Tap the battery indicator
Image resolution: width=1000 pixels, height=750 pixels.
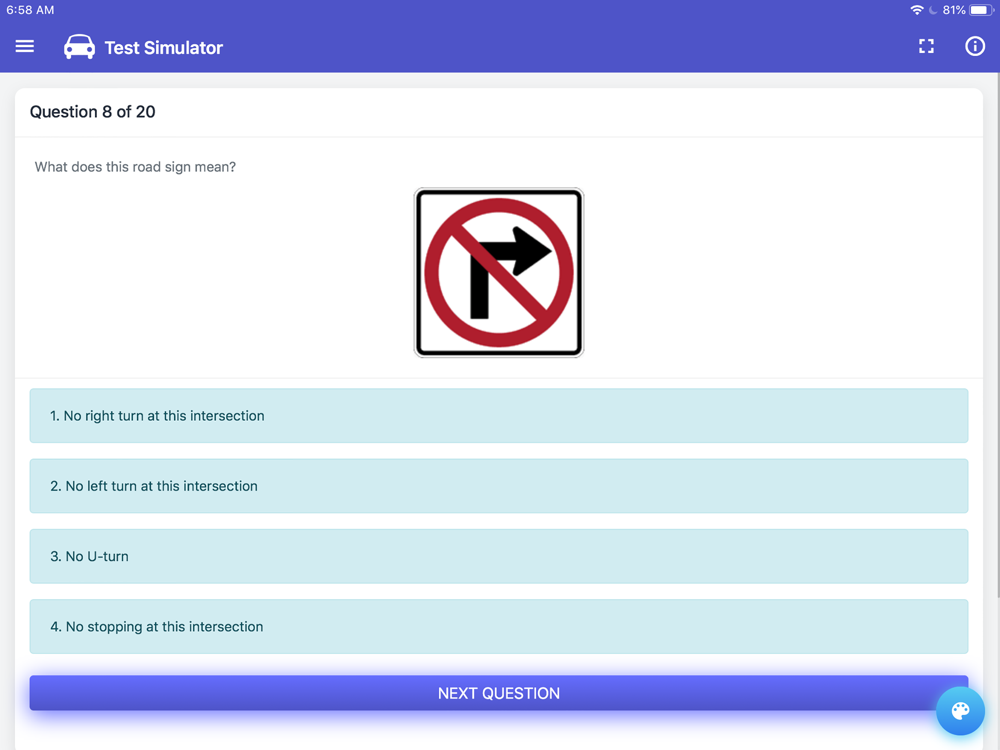click(982, 10)
